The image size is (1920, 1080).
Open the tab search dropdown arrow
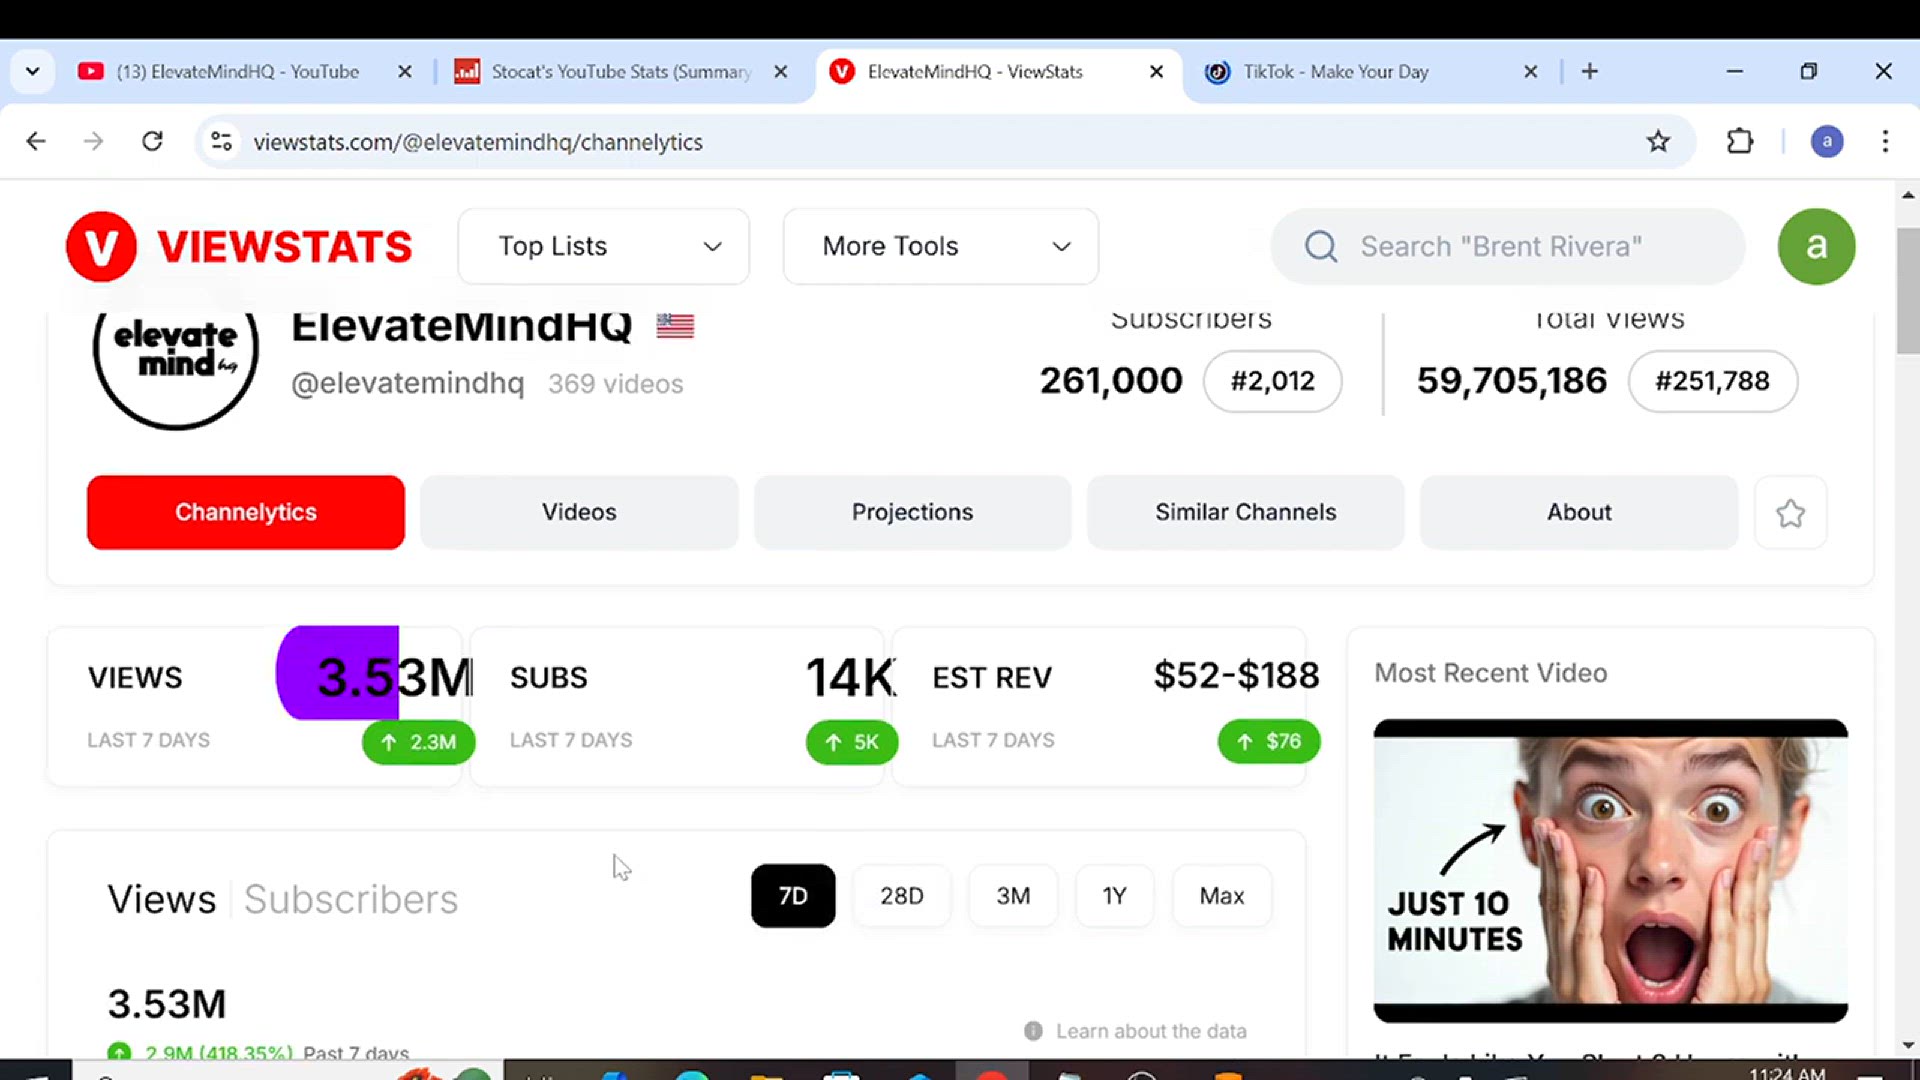click(x=32, y=72)
